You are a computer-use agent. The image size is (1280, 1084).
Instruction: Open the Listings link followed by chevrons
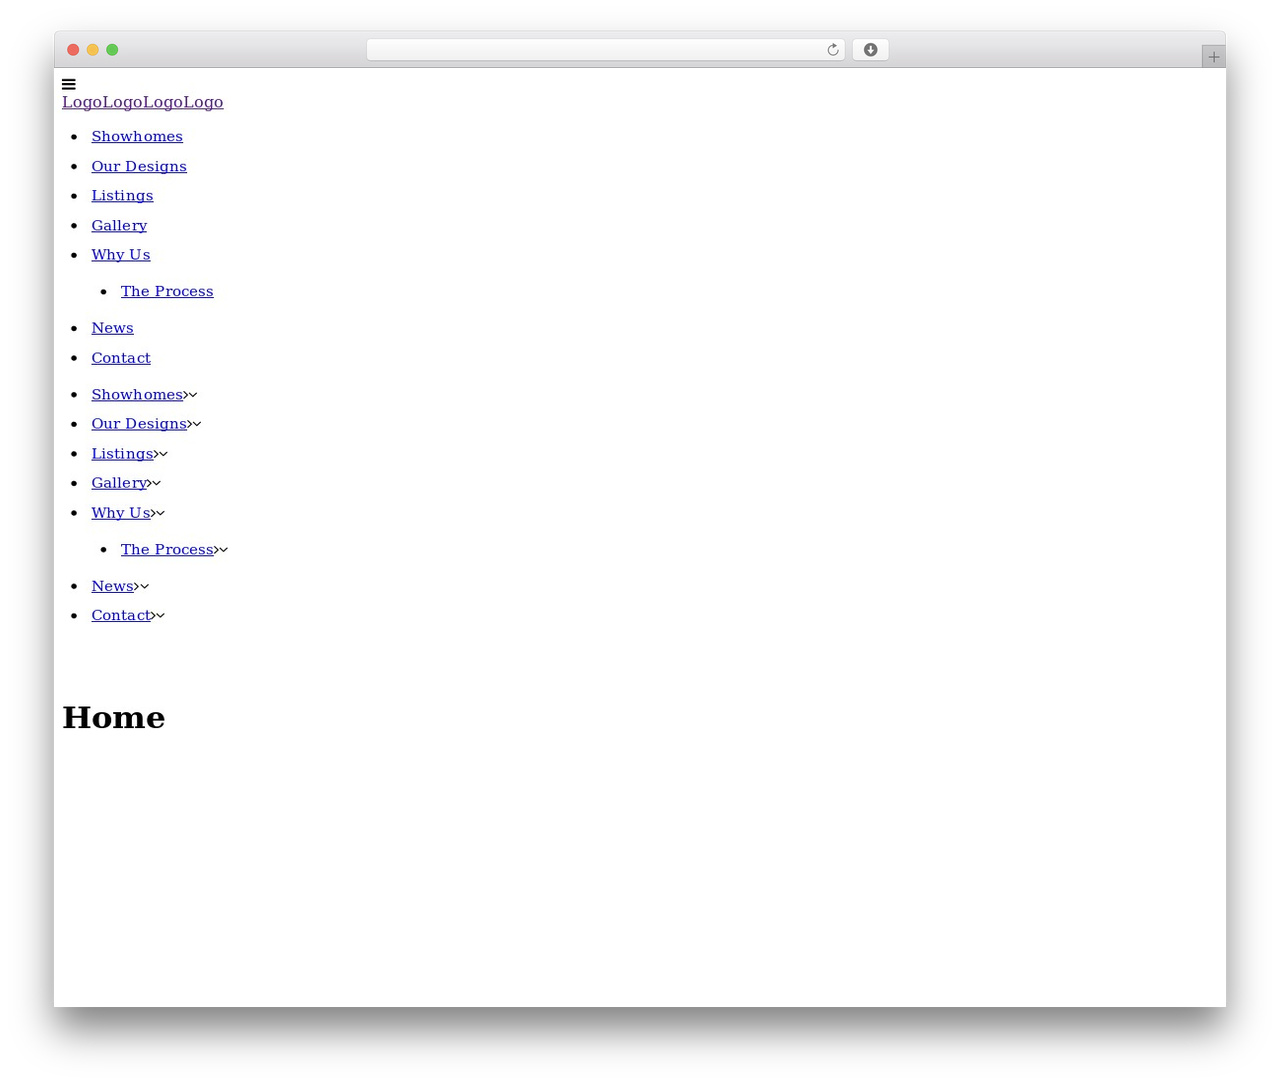coord(122,453)
